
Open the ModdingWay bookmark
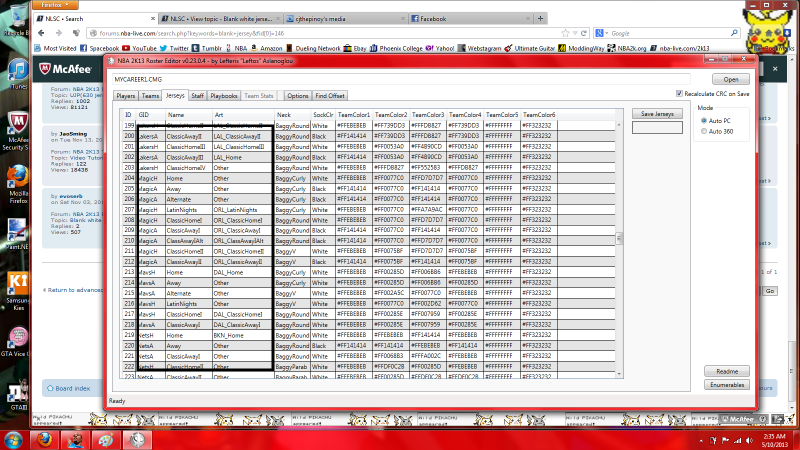(x=581, y=48)
